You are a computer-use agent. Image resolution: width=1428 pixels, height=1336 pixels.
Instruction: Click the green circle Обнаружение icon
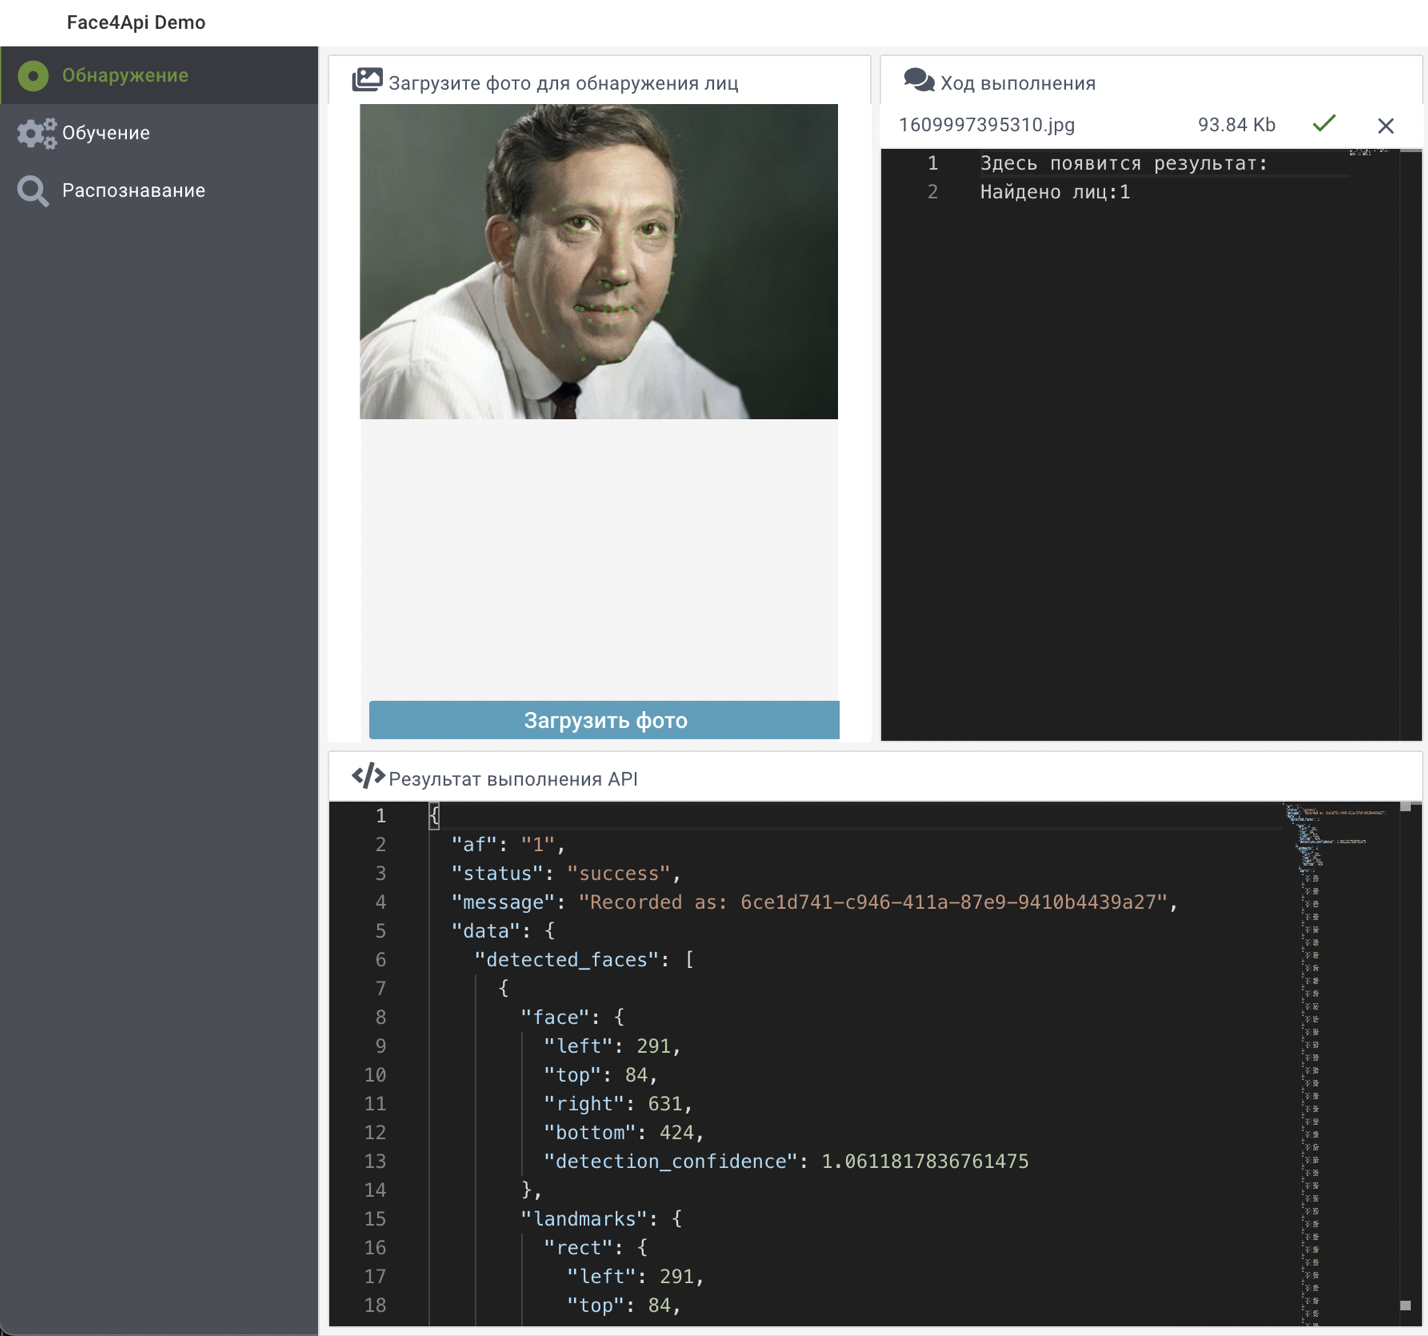(33, 76)
